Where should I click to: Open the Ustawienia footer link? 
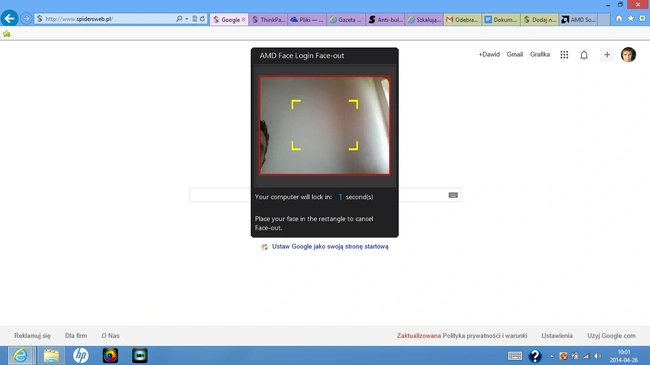coord(557,336)
